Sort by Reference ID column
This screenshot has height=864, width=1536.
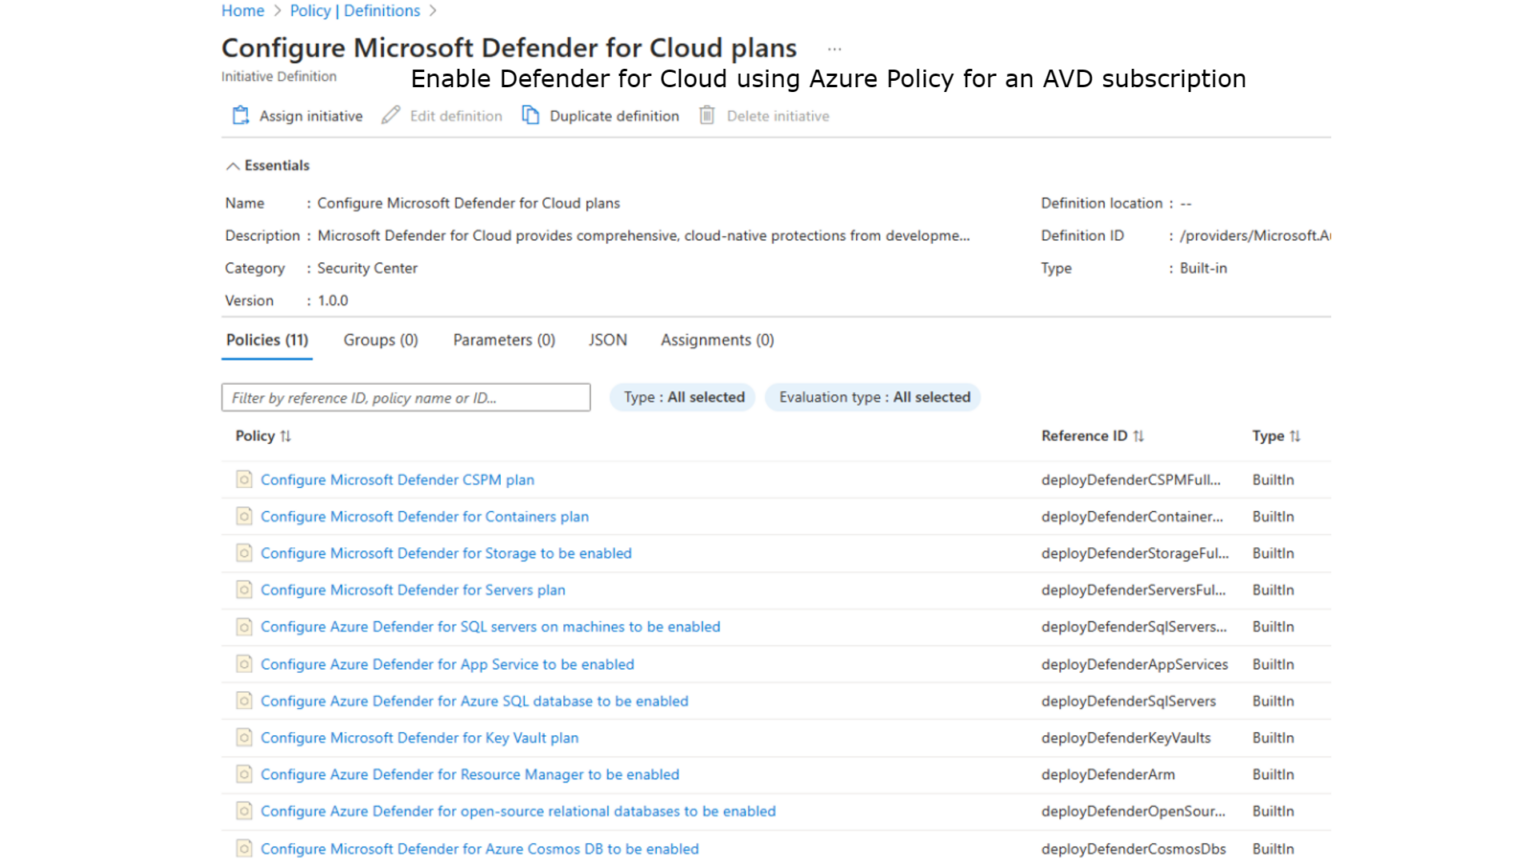pos(1092,436)
